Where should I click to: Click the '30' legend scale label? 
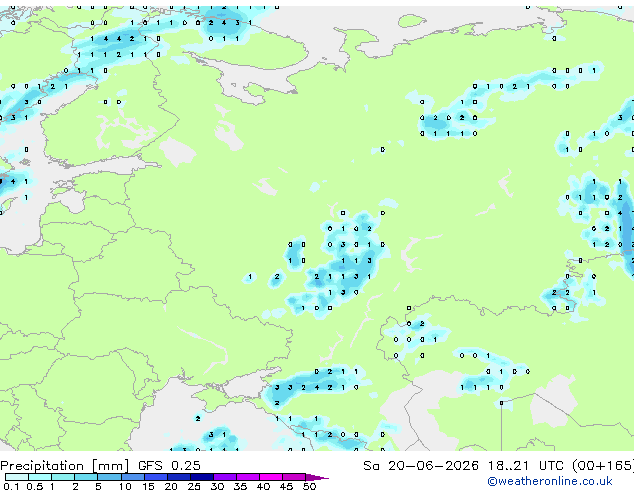[x=217, y=486]
